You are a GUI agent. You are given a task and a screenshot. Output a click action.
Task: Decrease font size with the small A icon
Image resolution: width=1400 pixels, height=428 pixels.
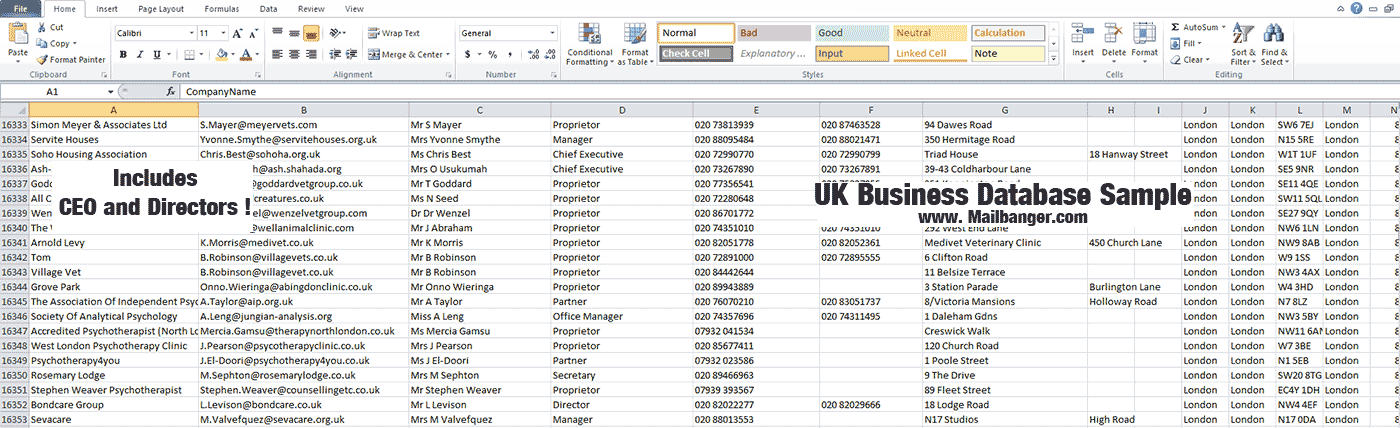pos(254,33)
